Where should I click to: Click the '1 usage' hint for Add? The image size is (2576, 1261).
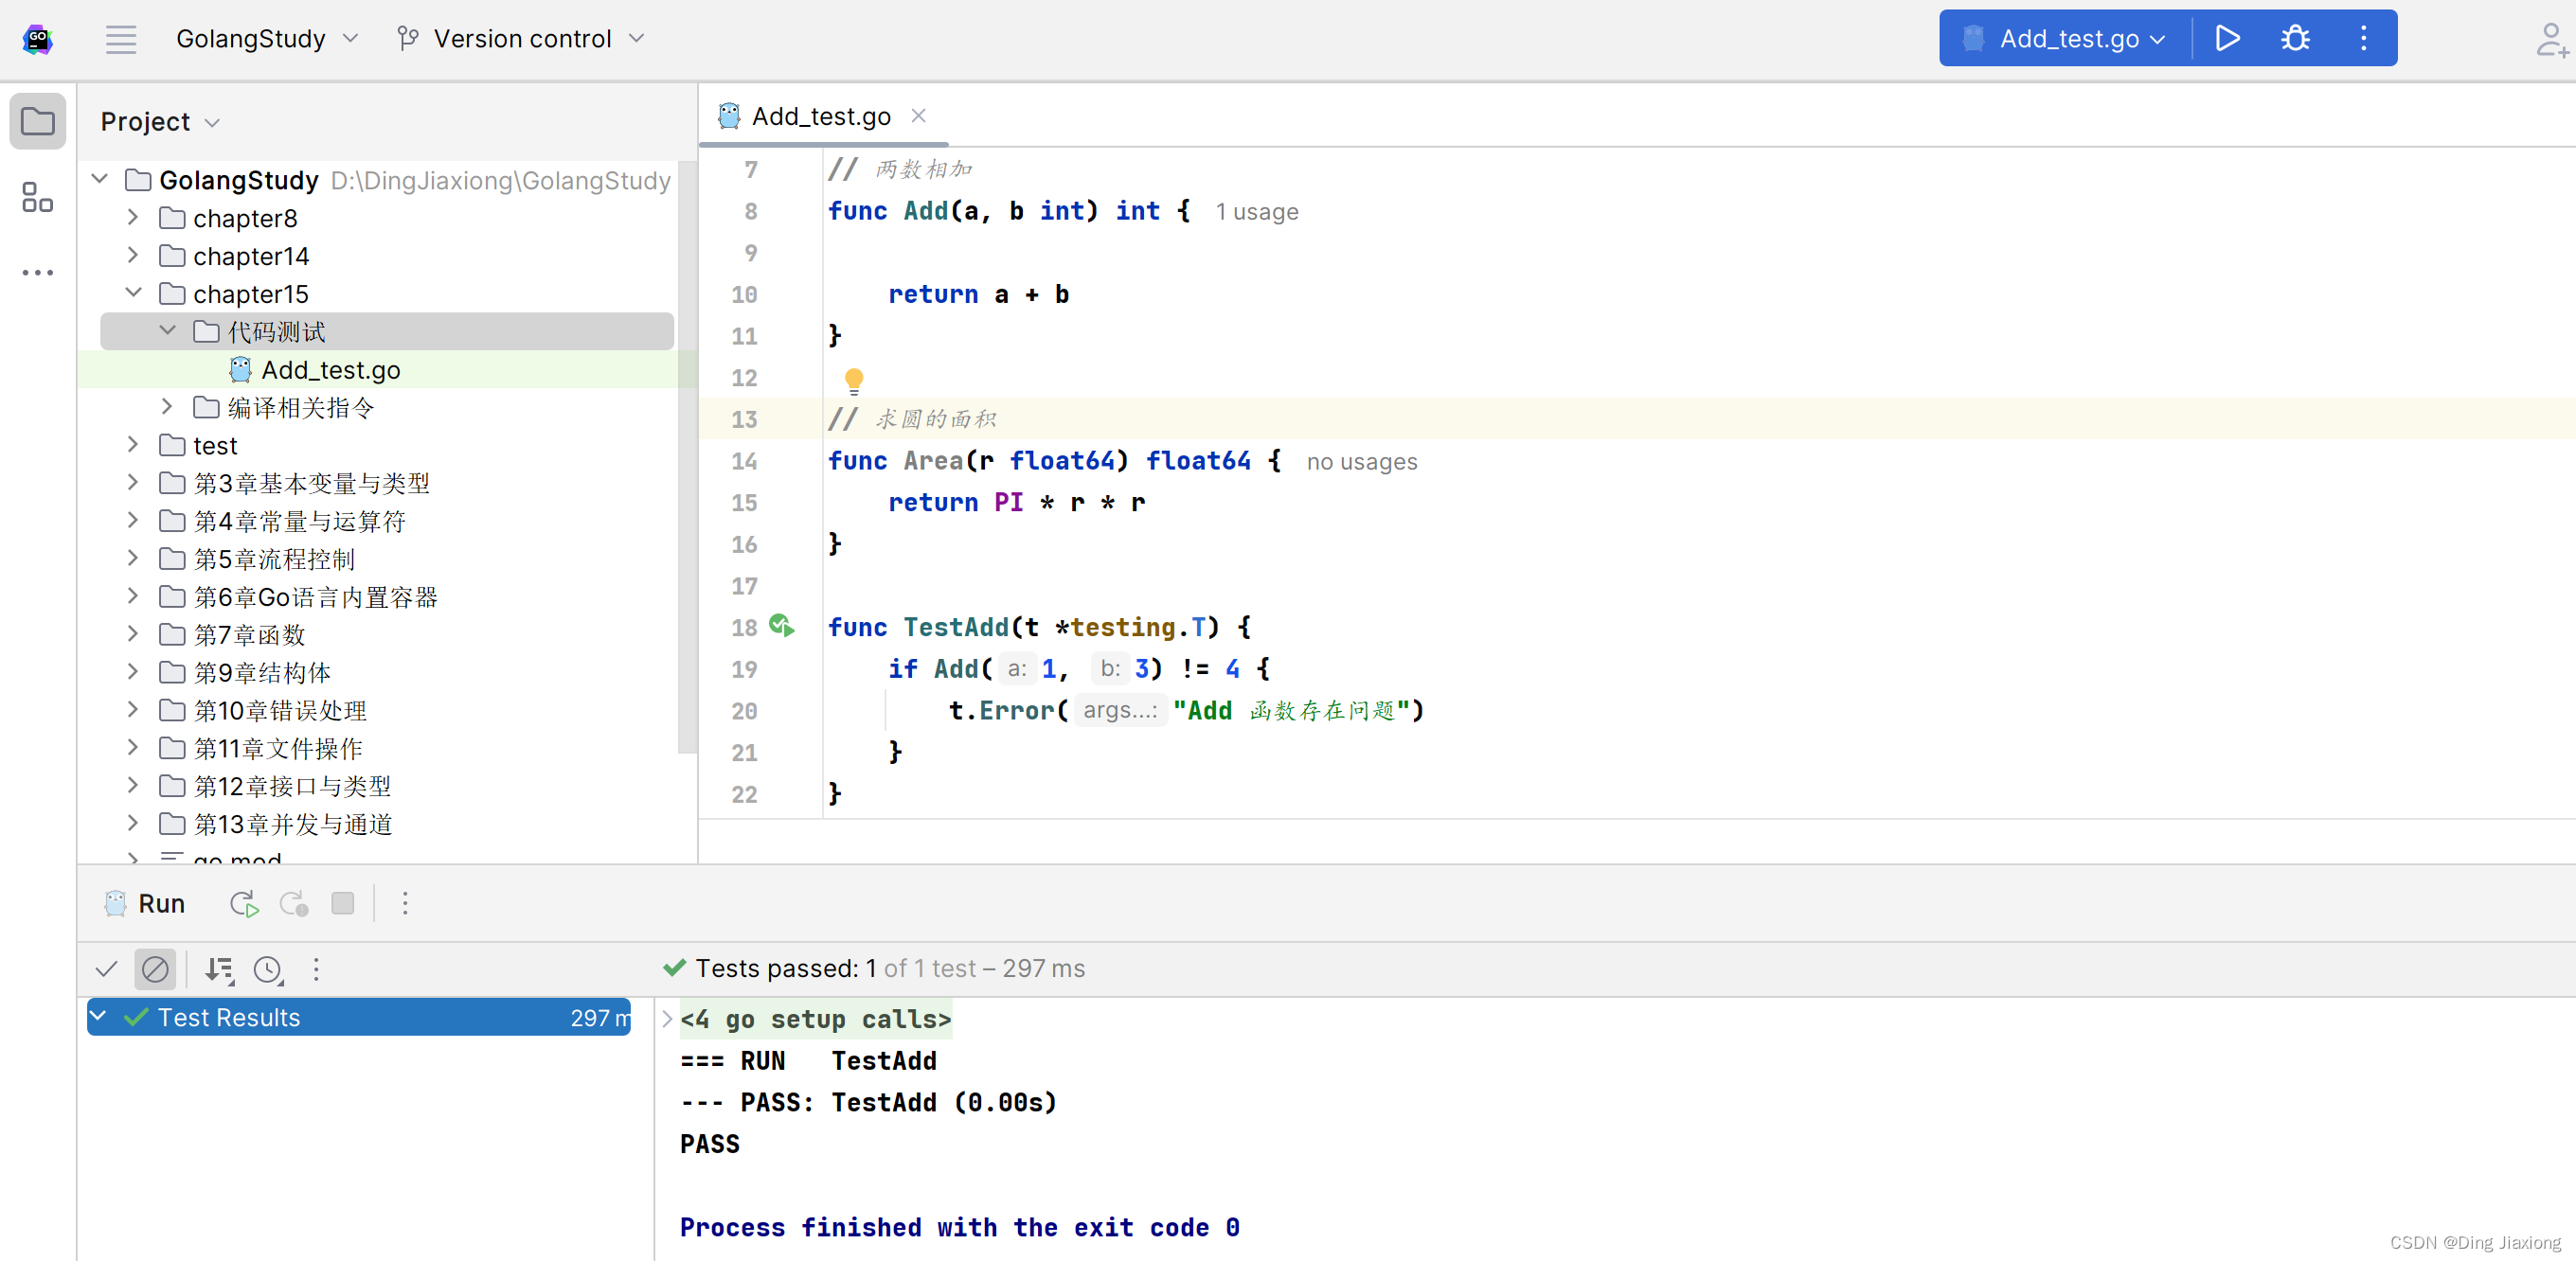pos(1257,212)
